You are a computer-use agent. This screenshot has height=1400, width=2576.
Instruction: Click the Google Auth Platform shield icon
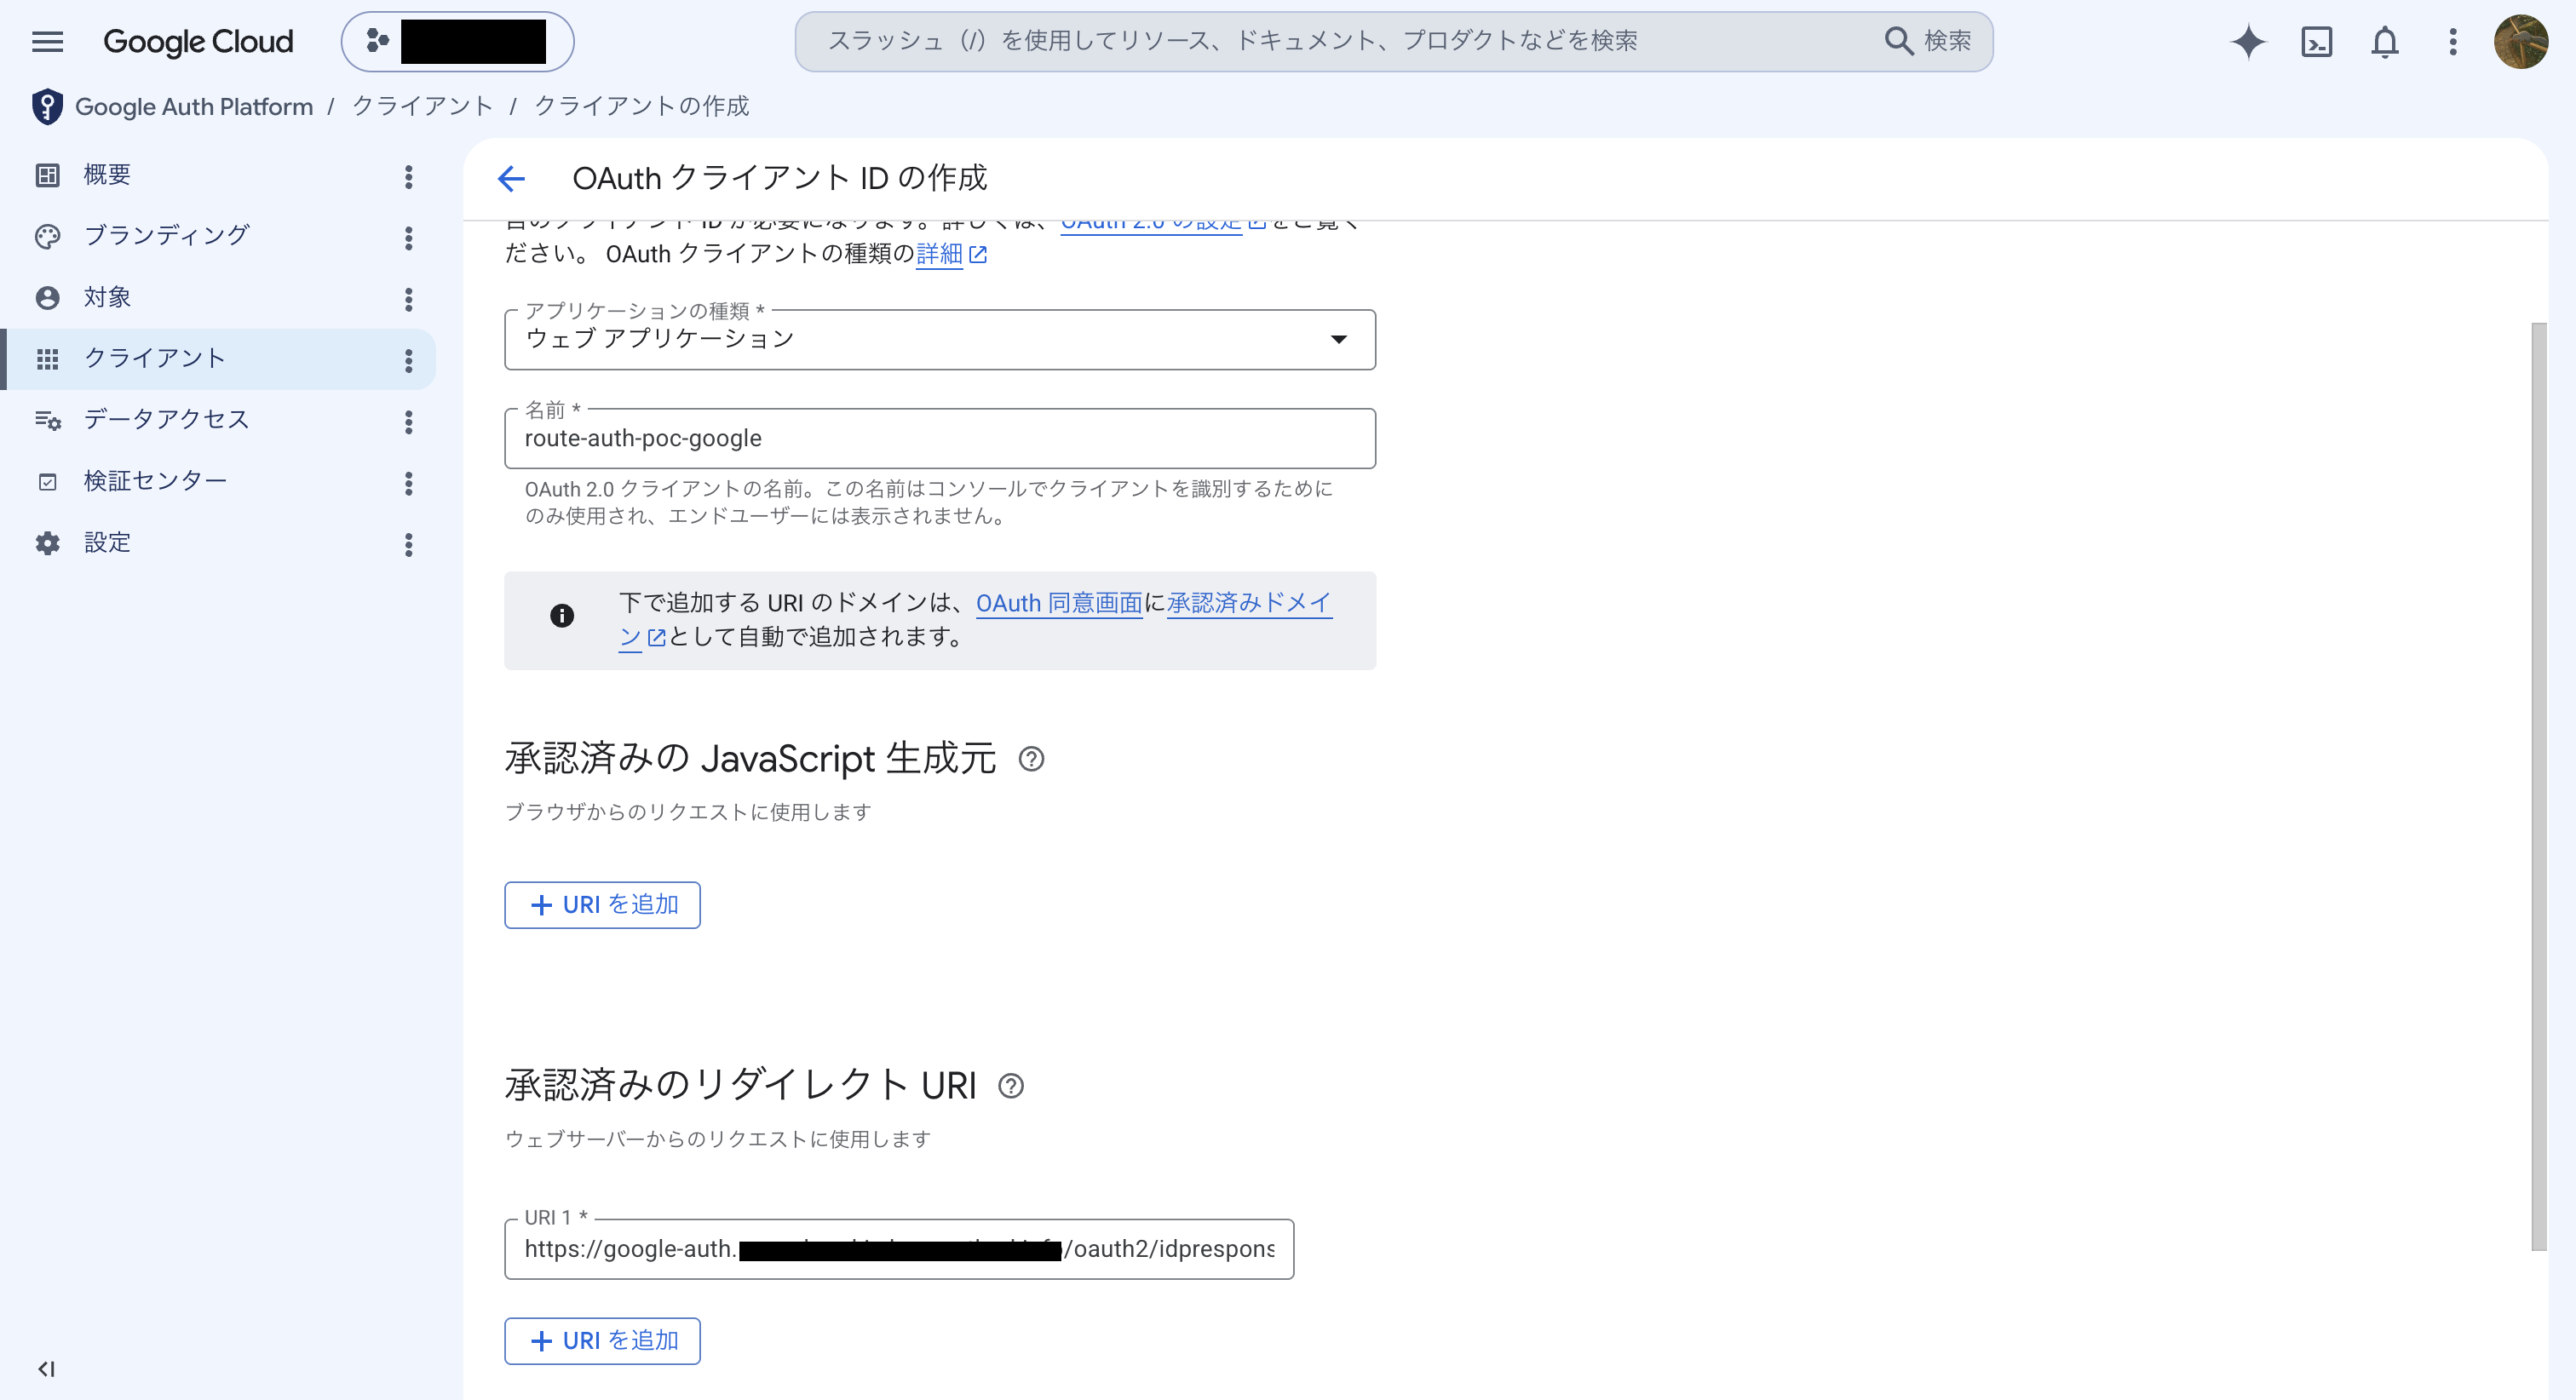(46, 107)
